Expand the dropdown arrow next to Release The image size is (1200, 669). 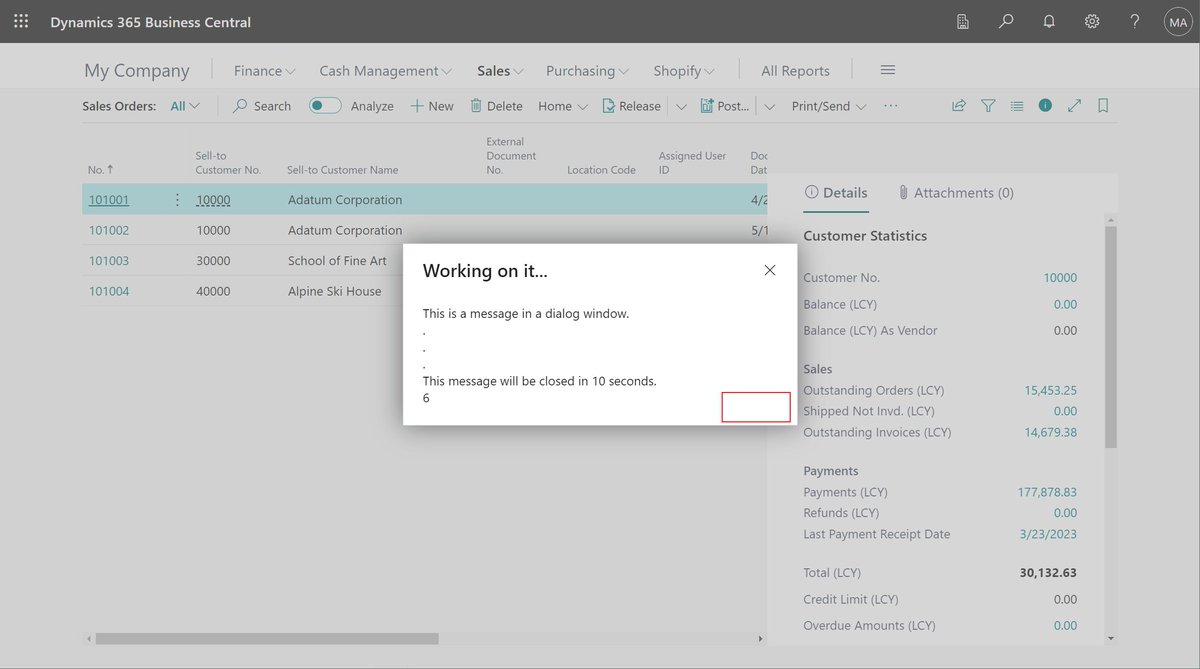pos(681,106)
